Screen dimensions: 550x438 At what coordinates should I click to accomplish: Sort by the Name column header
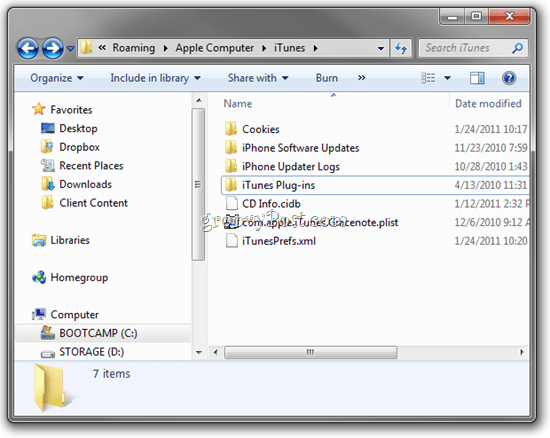click(x=238, y=103)
